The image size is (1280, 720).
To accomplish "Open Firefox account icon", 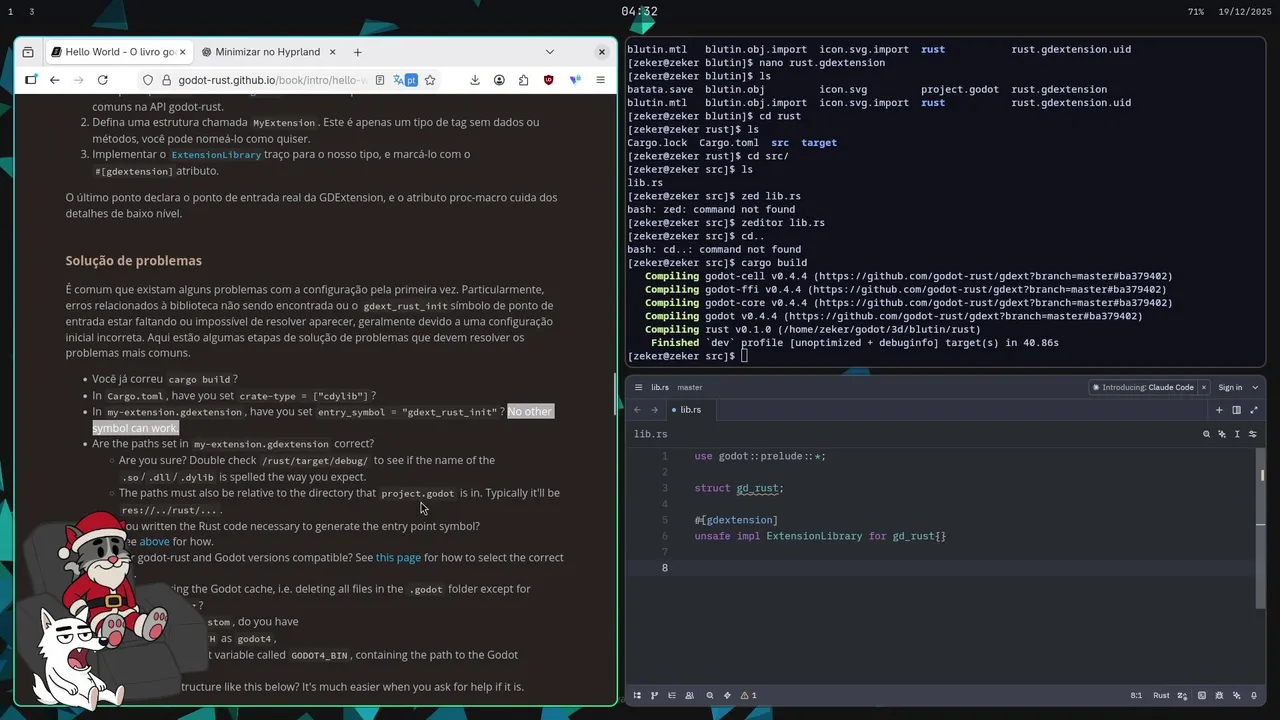I will tap(498, 80).
